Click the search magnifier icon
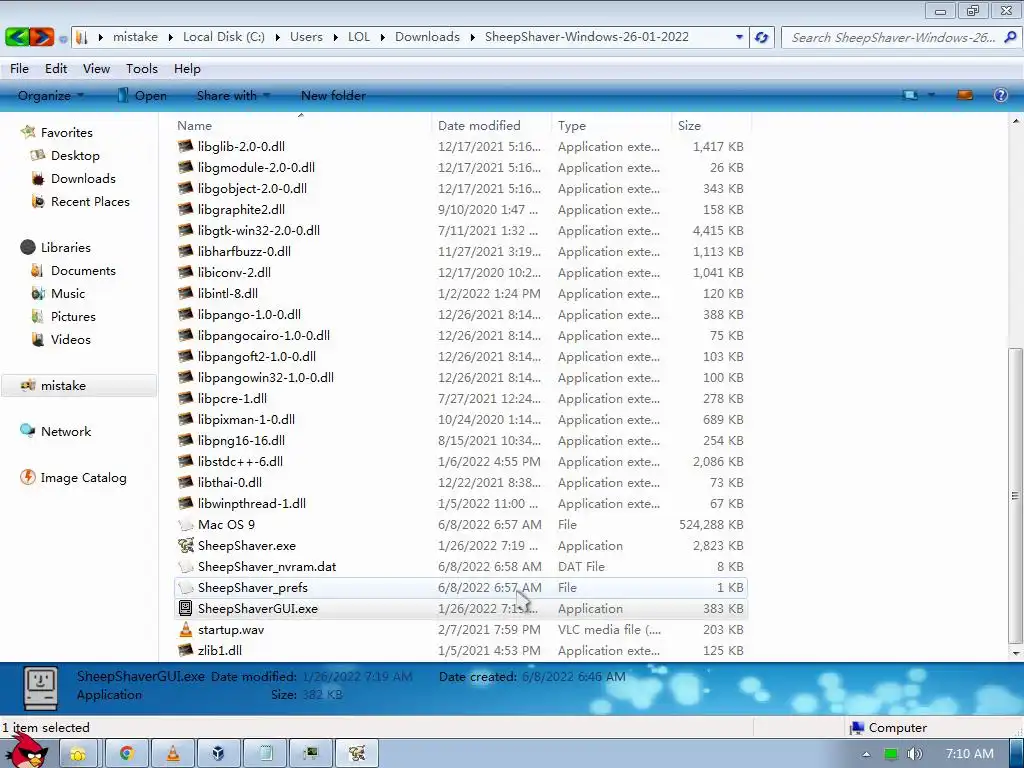The width and height of the screenshot is (1024, 768). 1010,37
